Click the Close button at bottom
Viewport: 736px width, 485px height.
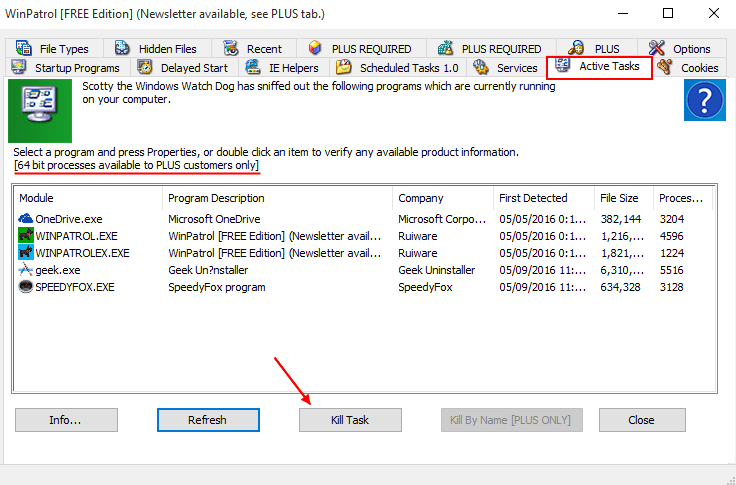(x=642, y=420)
